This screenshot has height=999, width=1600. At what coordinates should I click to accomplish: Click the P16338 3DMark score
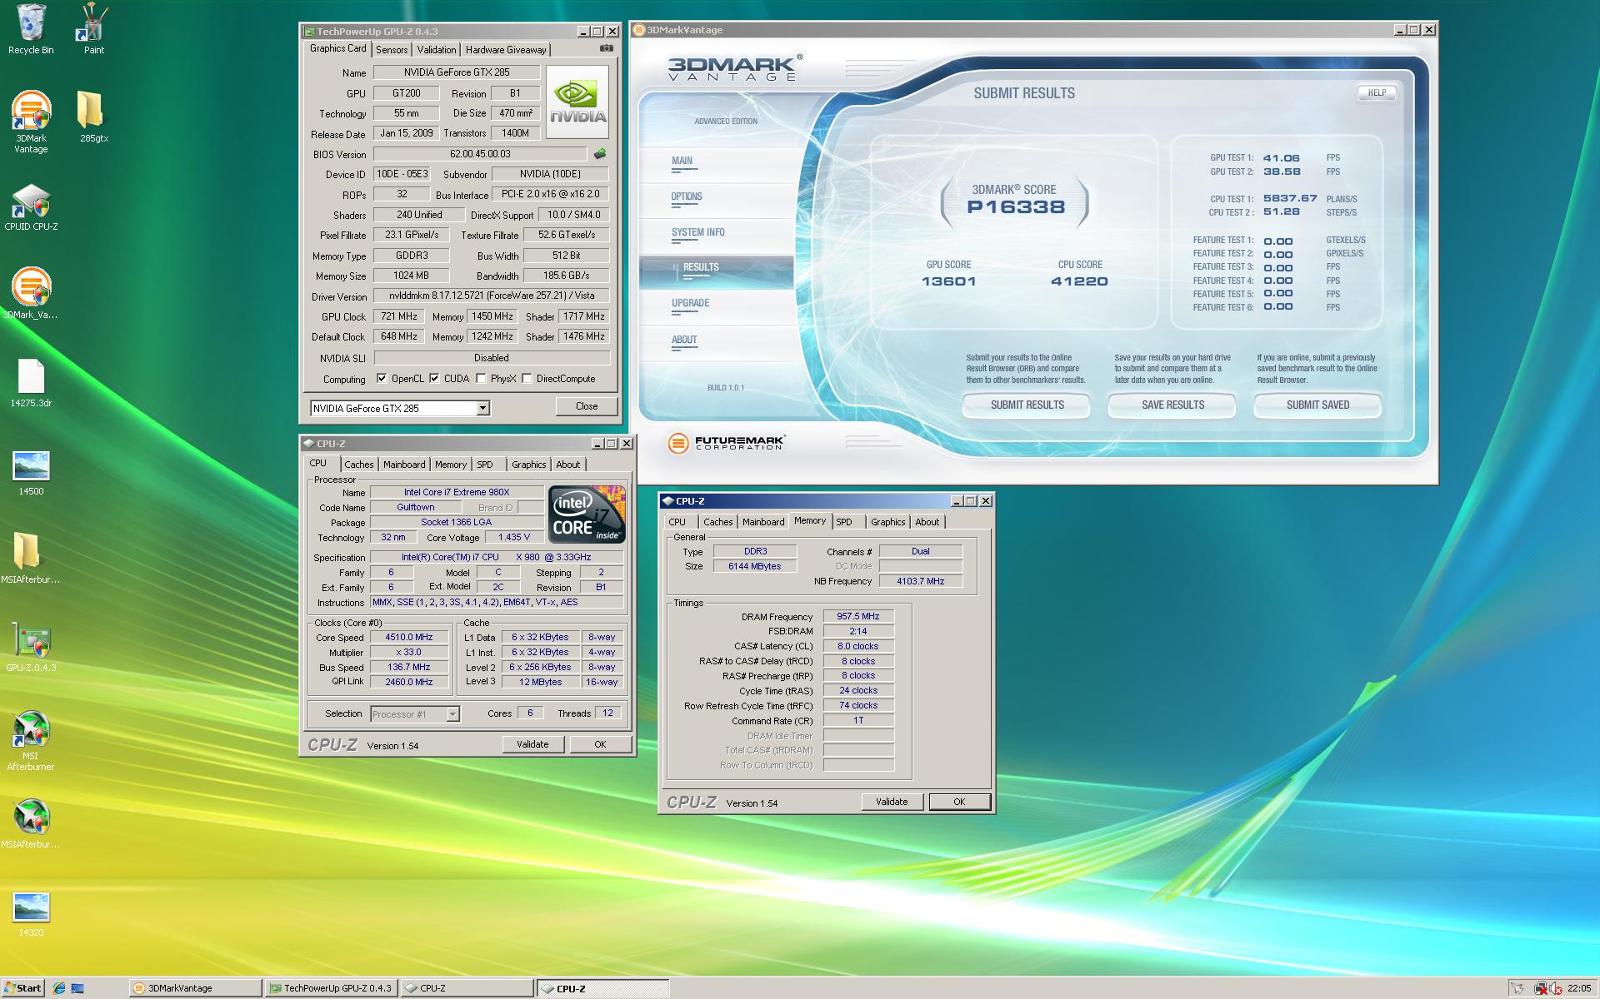pos(1015,207)
